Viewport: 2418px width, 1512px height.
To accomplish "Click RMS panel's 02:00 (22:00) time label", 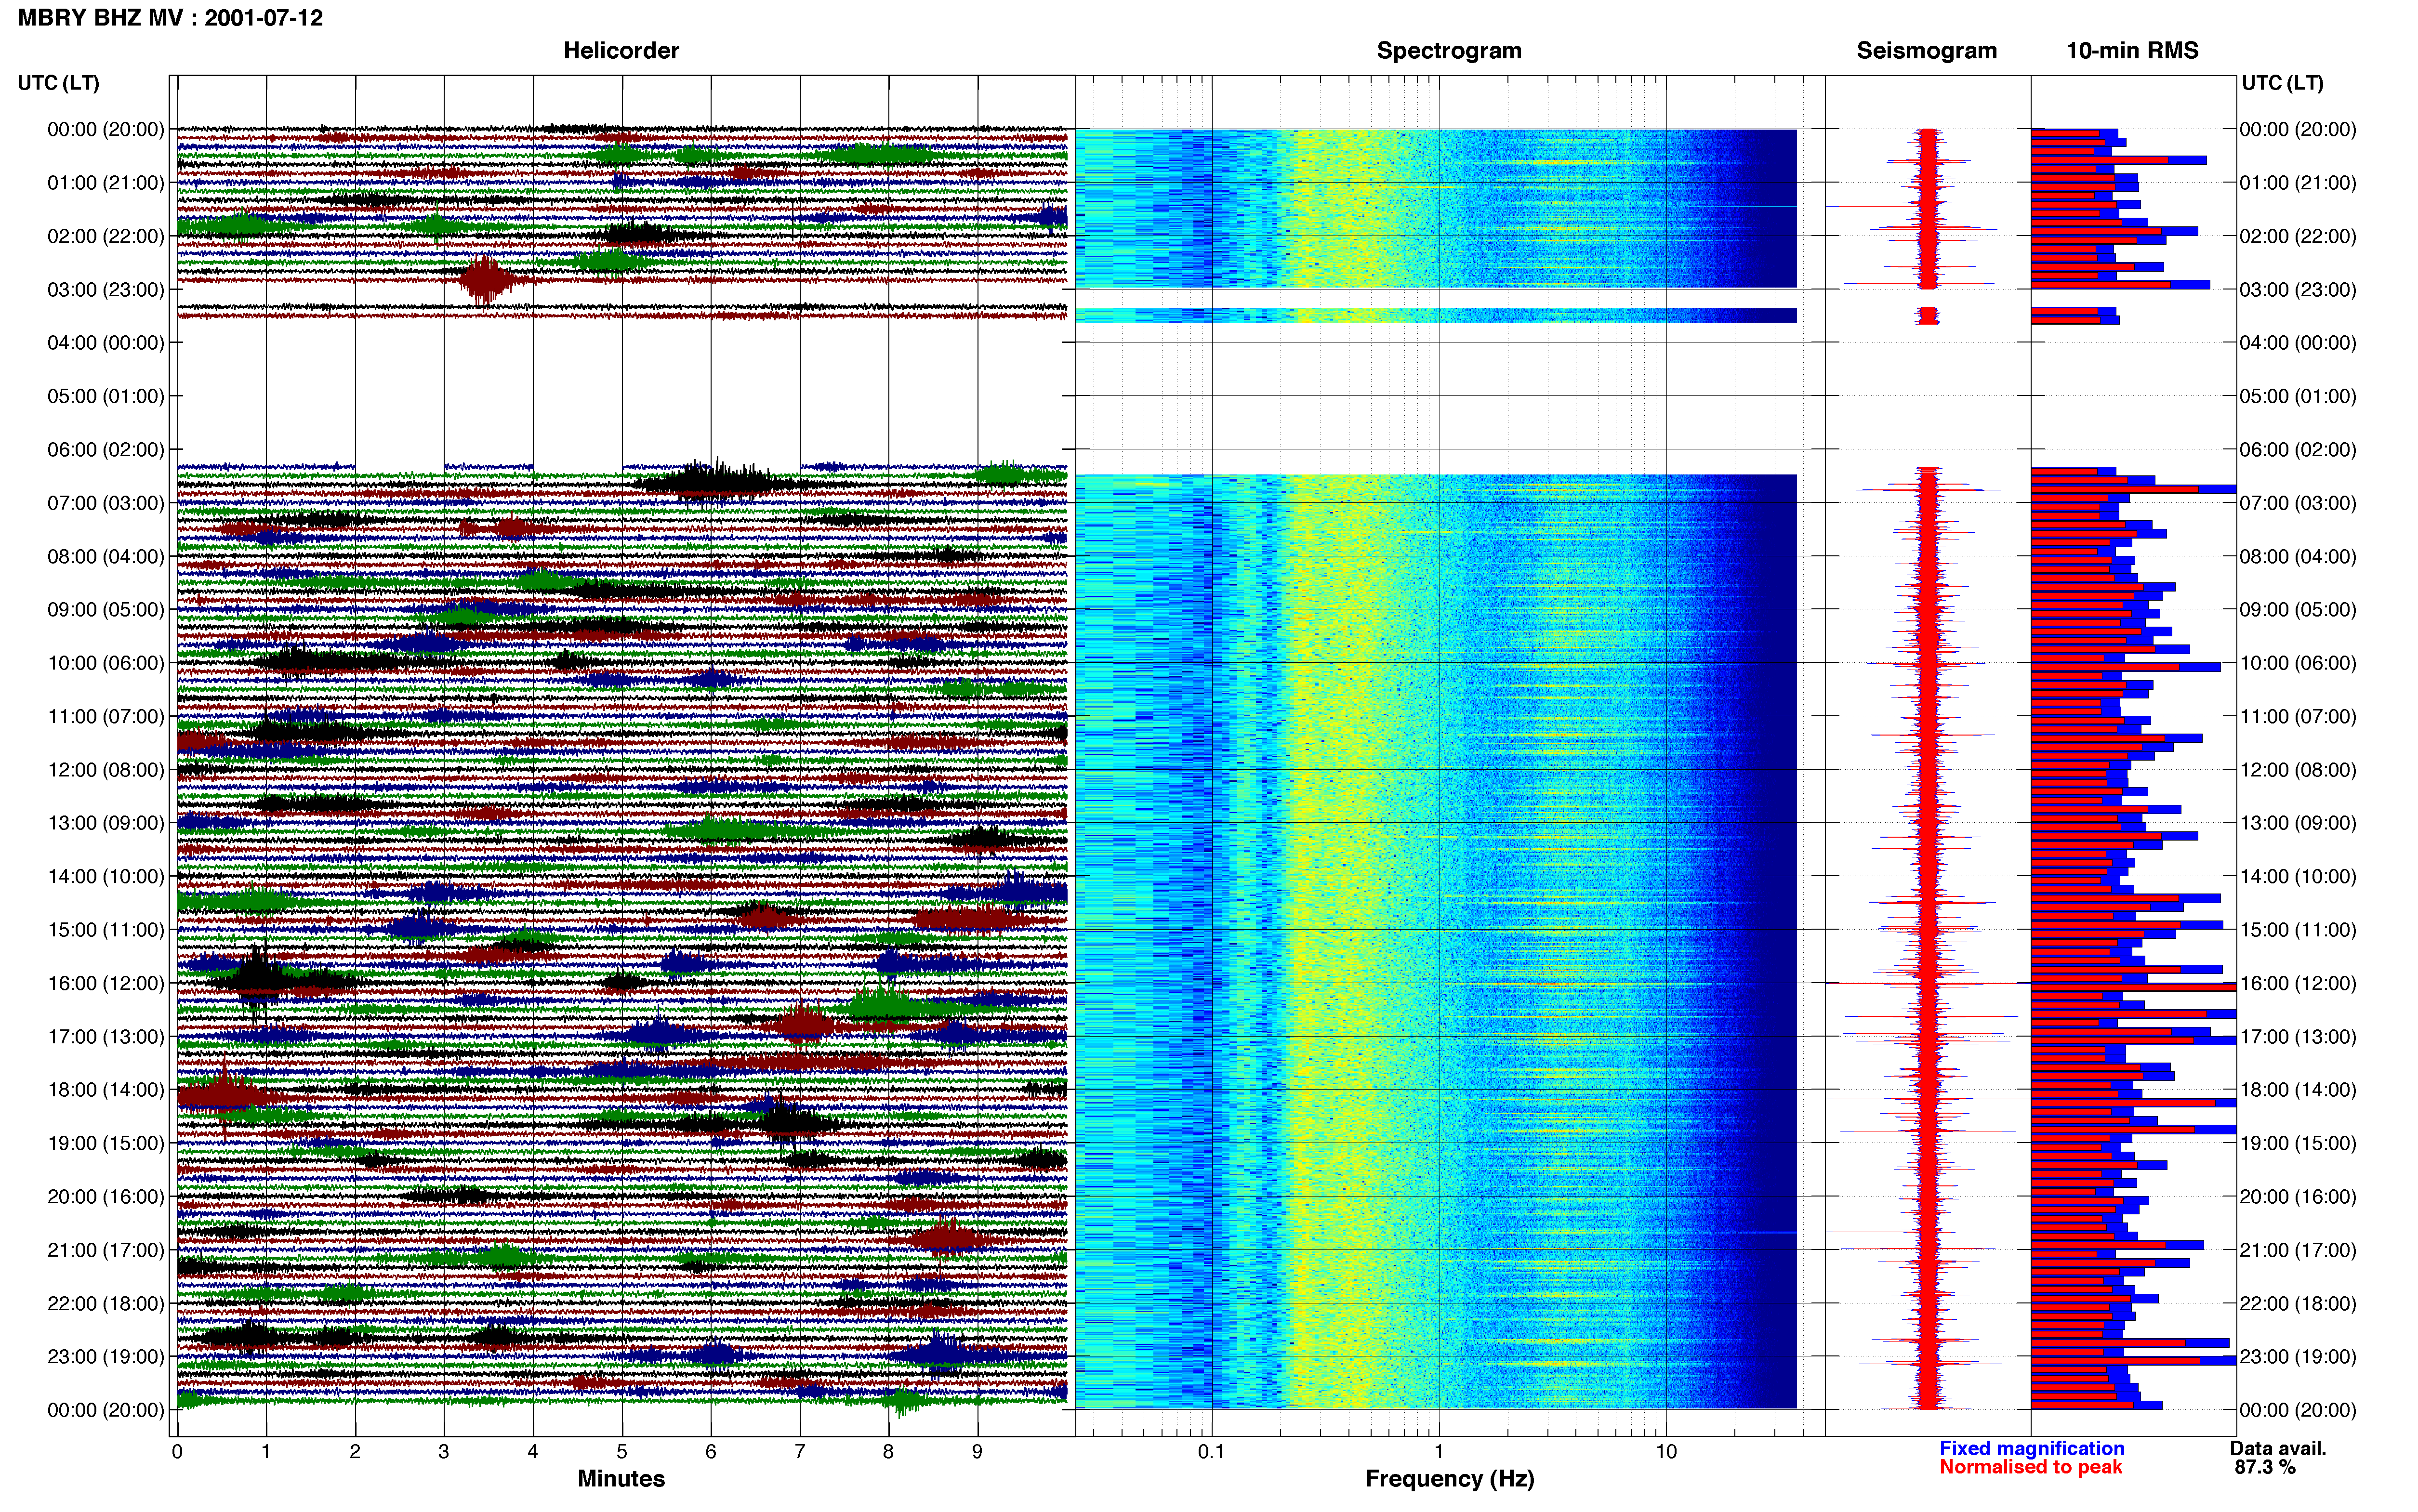I will click(2298, 236).
